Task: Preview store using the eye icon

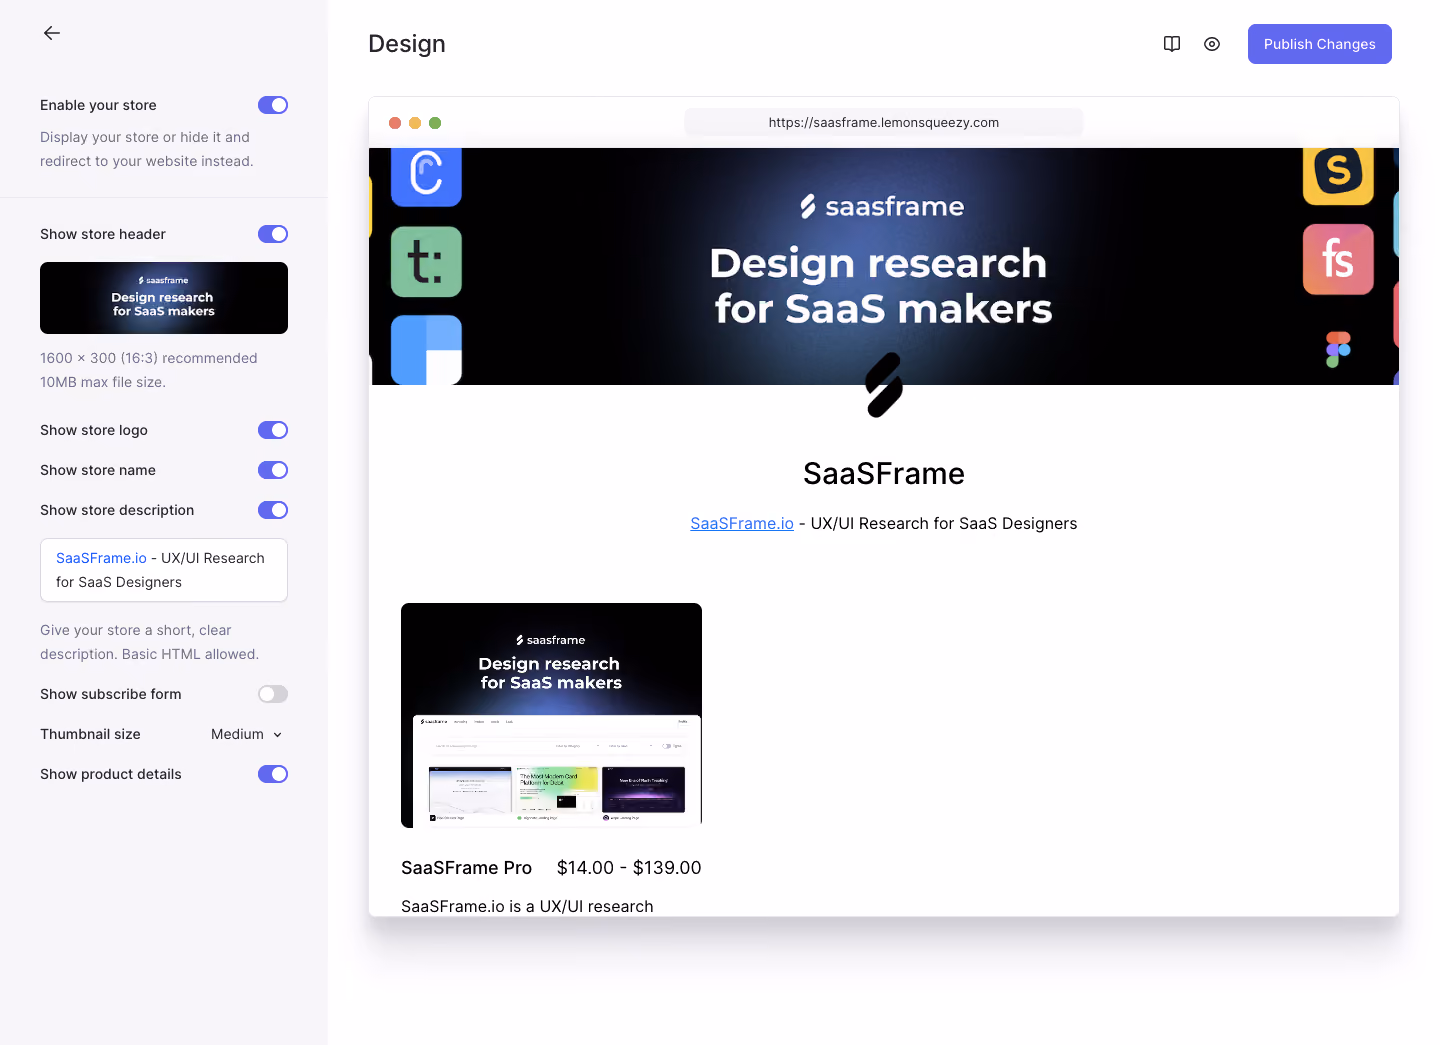Action: pos(1212,44)
